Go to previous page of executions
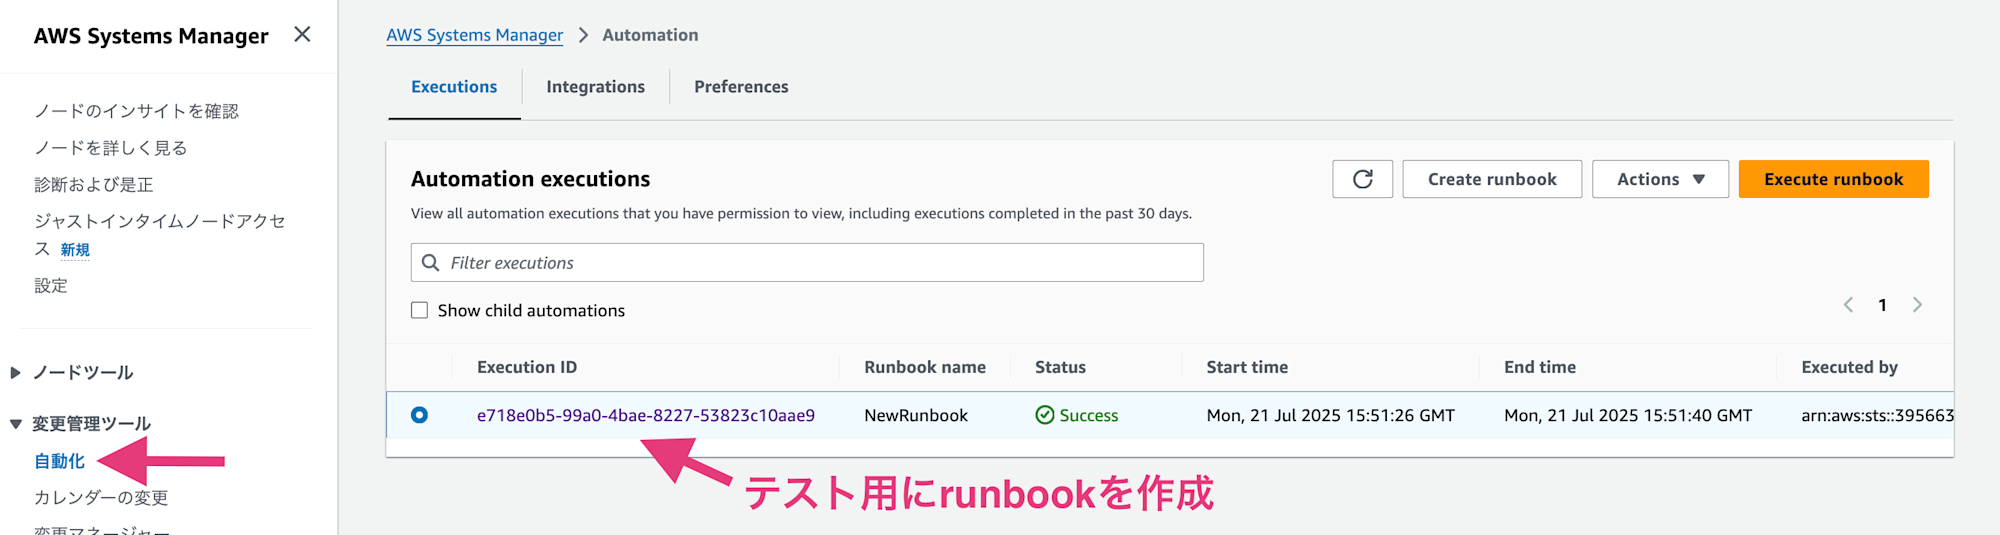Screen dimensions: 2000x535 click(x=1848, y=305)
